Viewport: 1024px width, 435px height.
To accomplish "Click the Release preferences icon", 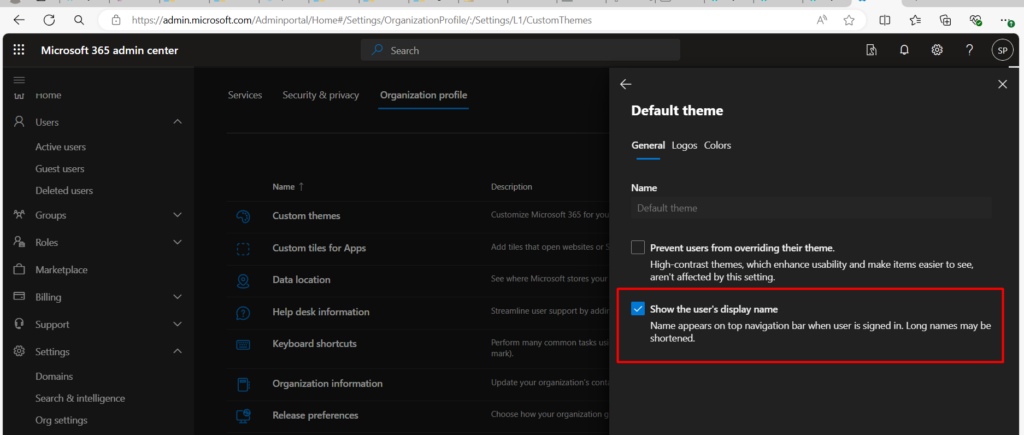I will pyautogui.click(x=243, y=416).
